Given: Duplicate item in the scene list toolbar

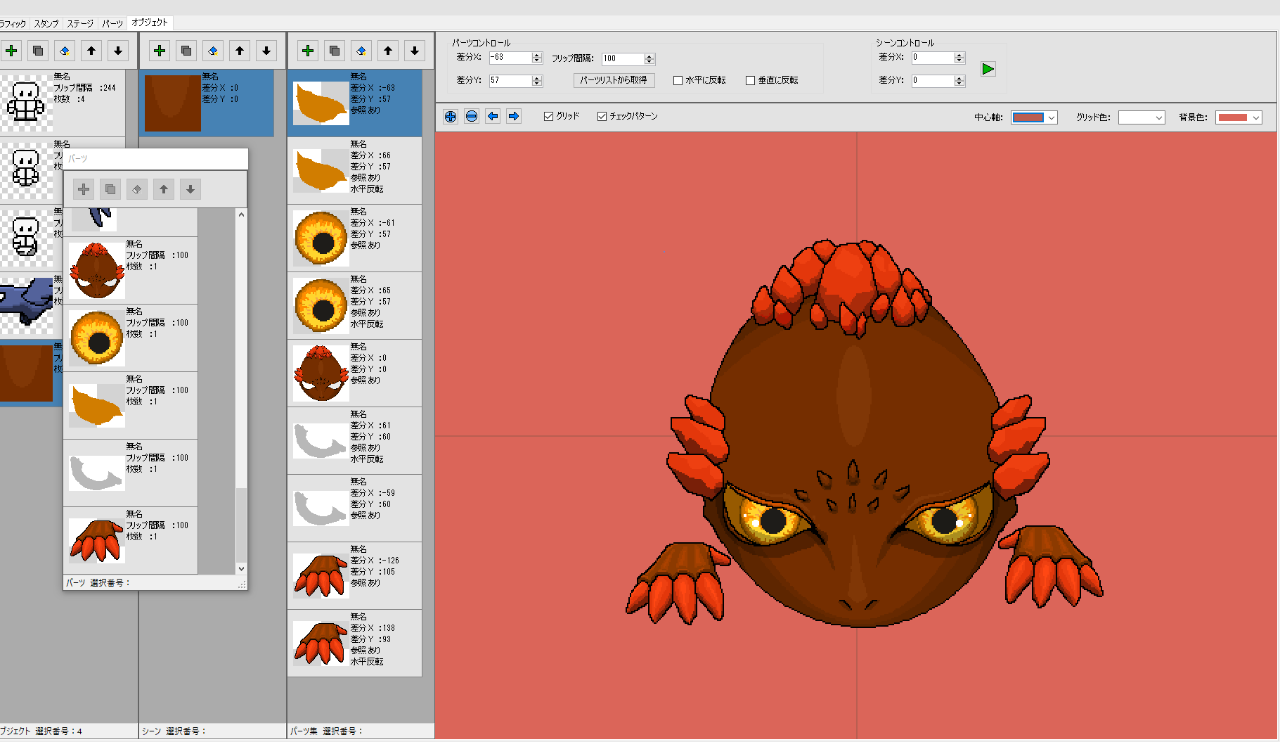Looking at the screenshot, I should coord(186,50).
